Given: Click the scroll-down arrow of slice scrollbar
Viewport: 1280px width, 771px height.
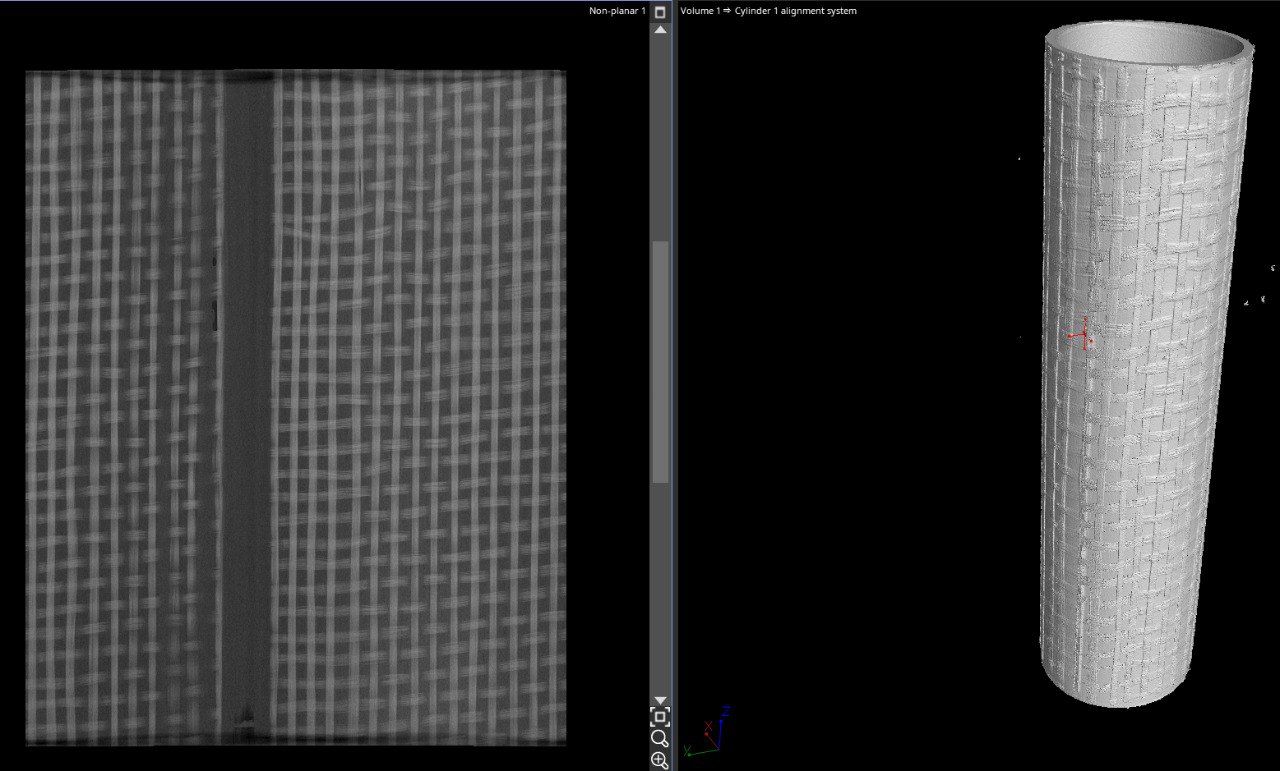Looking at the screenshot, I should pos(660,700).
